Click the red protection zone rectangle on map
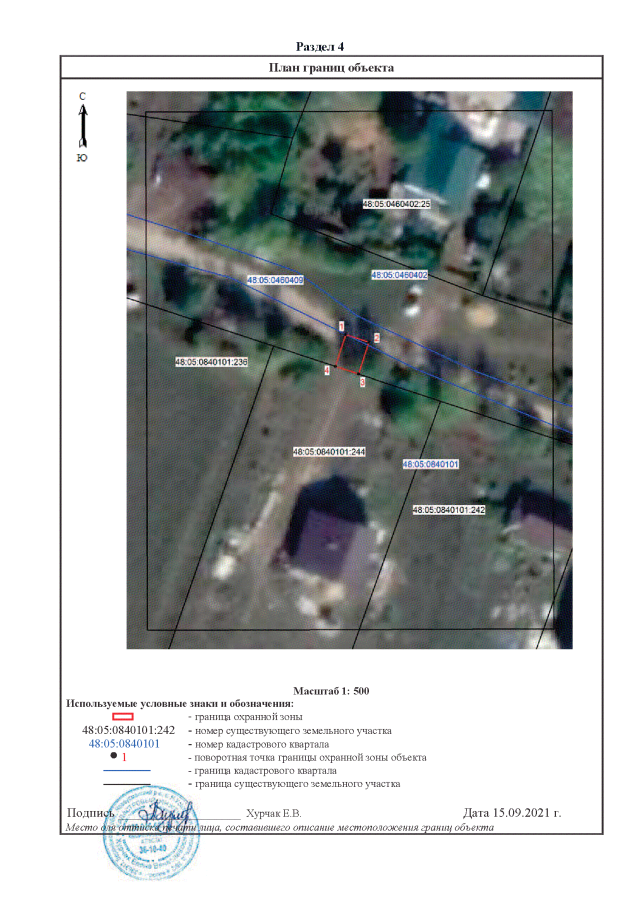The image size is (640, 905). [x=351, y=353]
